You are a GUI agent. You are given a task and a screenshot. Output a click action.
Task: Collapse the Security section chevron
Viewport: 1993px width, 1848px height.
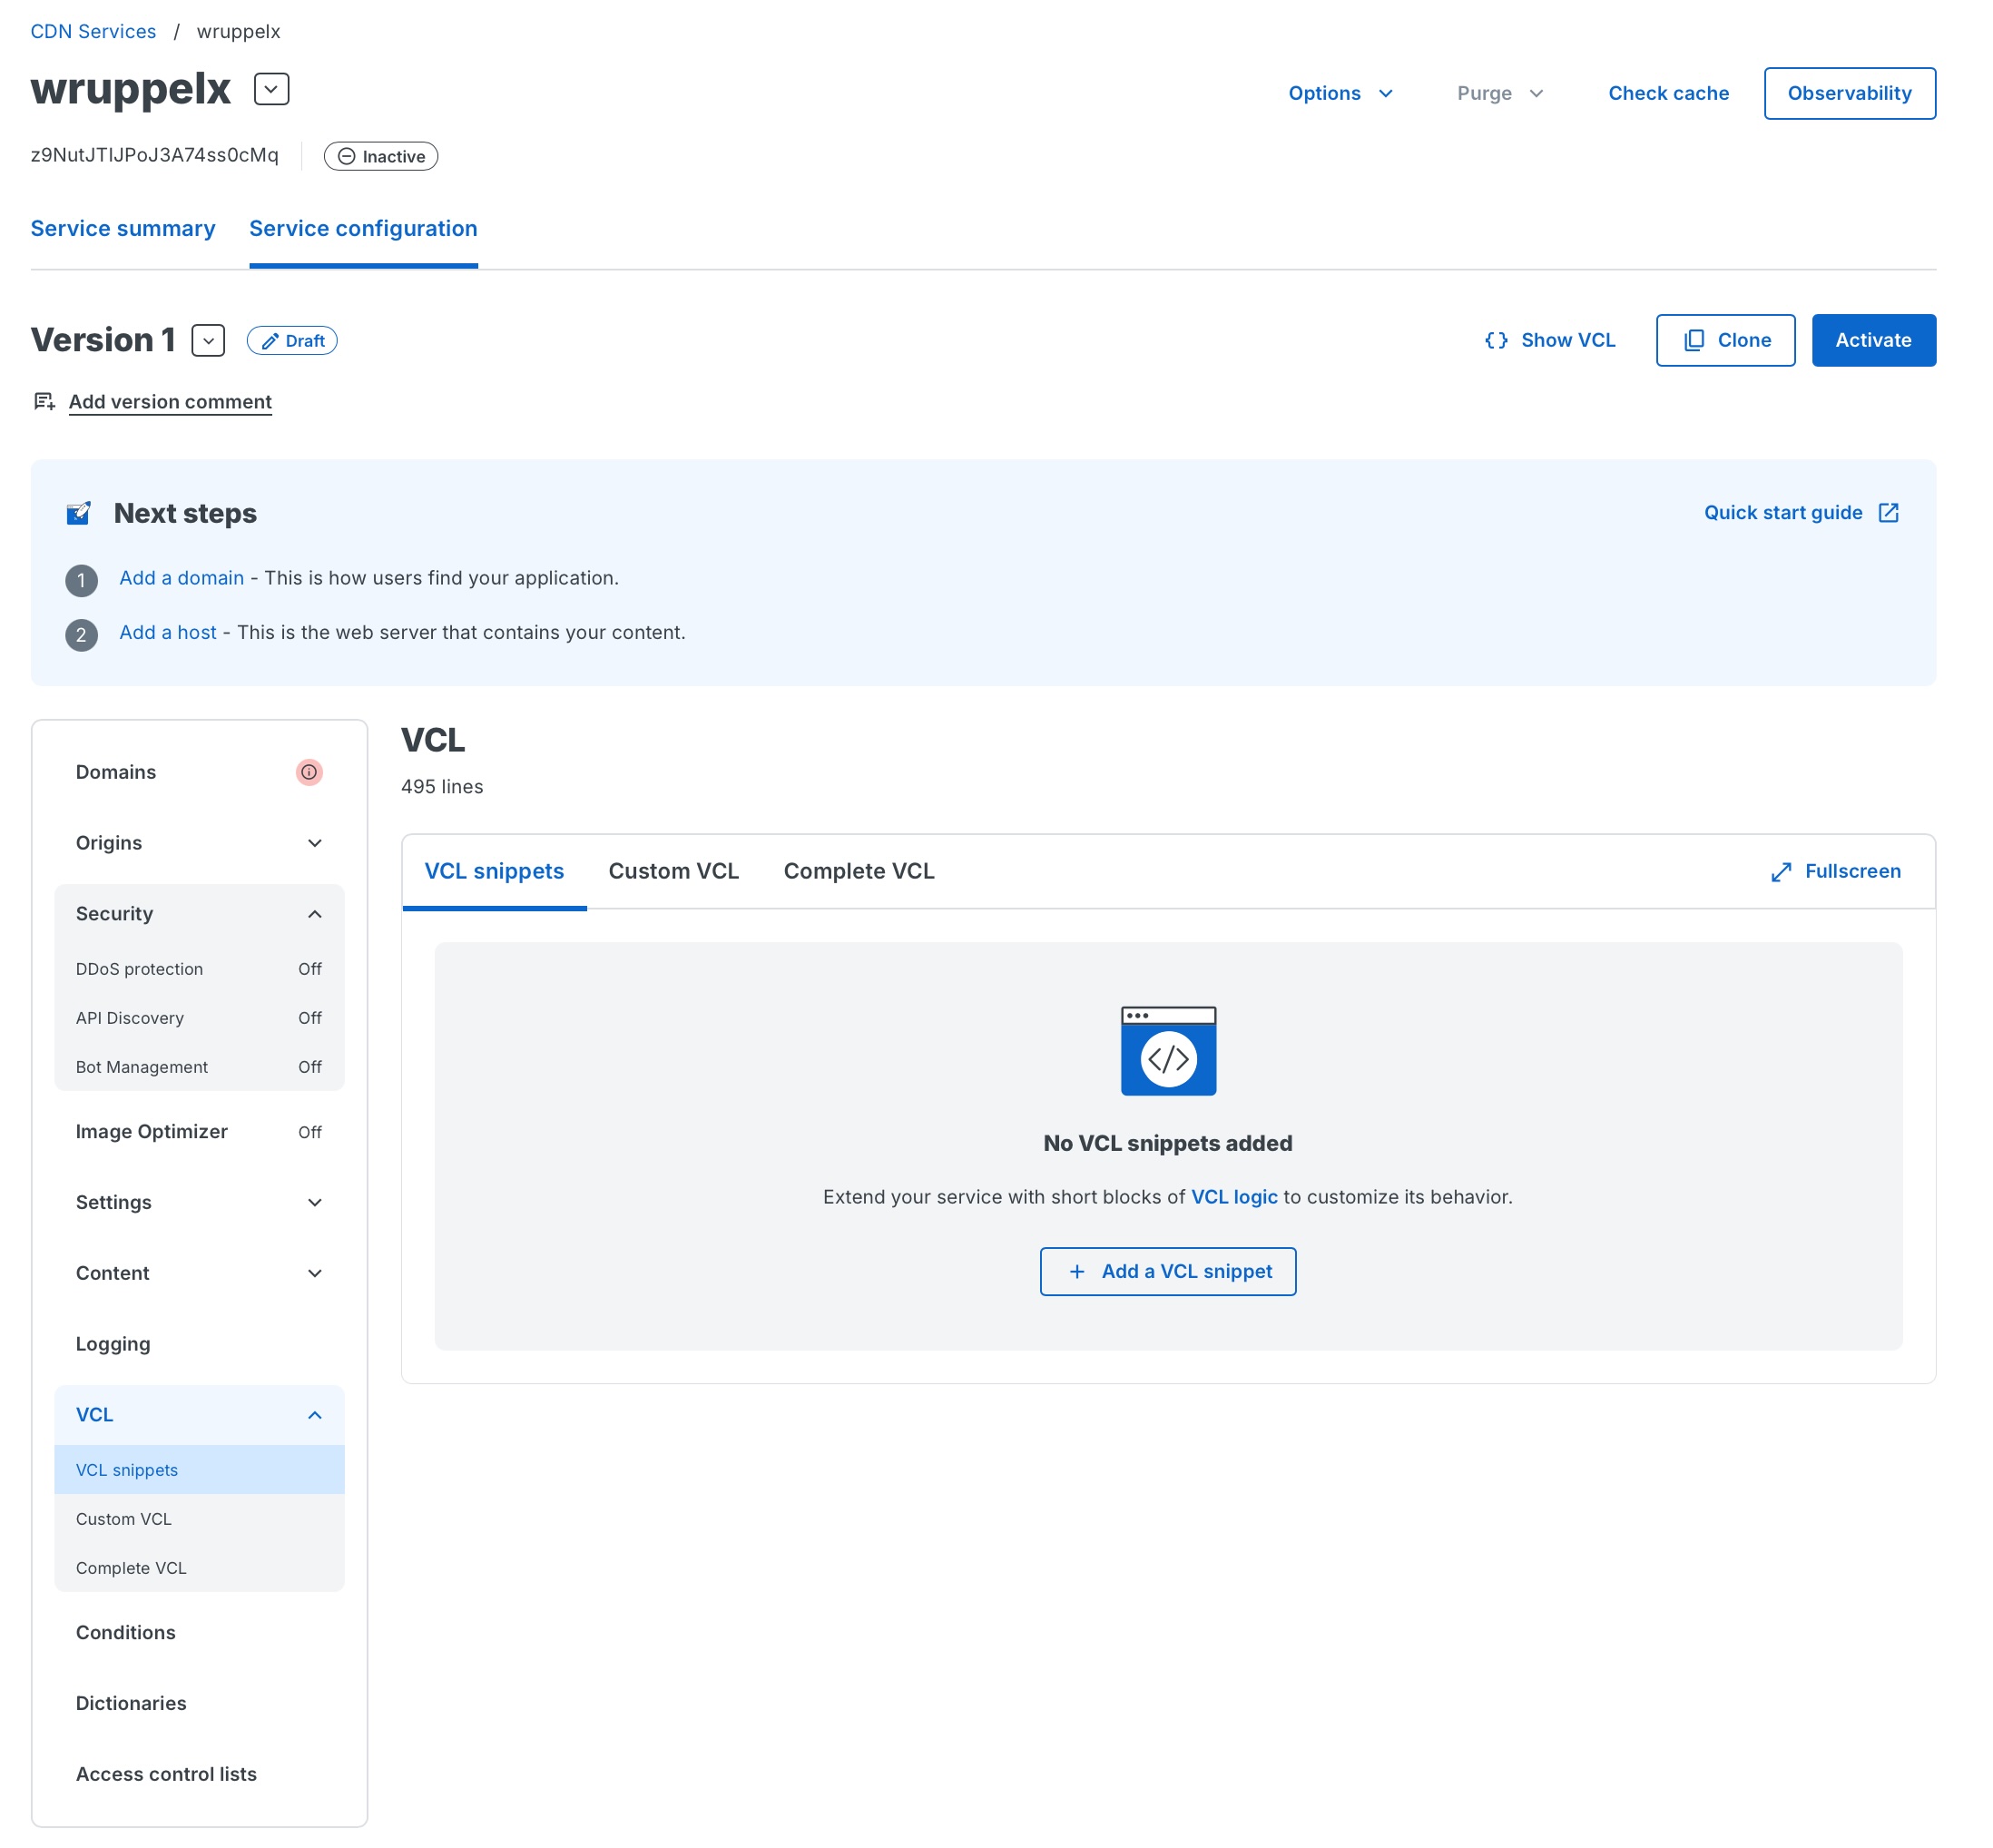point(314,914)
